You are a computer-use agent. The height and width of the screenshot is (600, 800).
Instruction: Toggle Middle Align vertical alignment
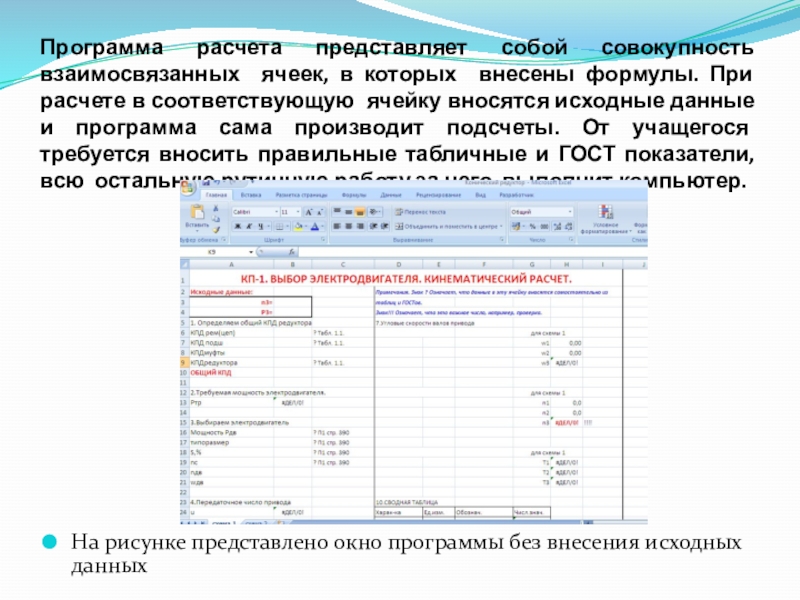(348, 212)
